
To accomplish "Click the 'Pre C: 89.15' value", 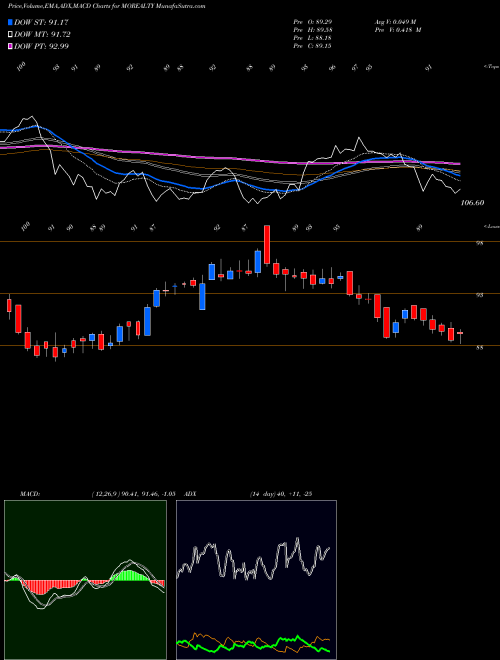I will click(x=313, y=46).
